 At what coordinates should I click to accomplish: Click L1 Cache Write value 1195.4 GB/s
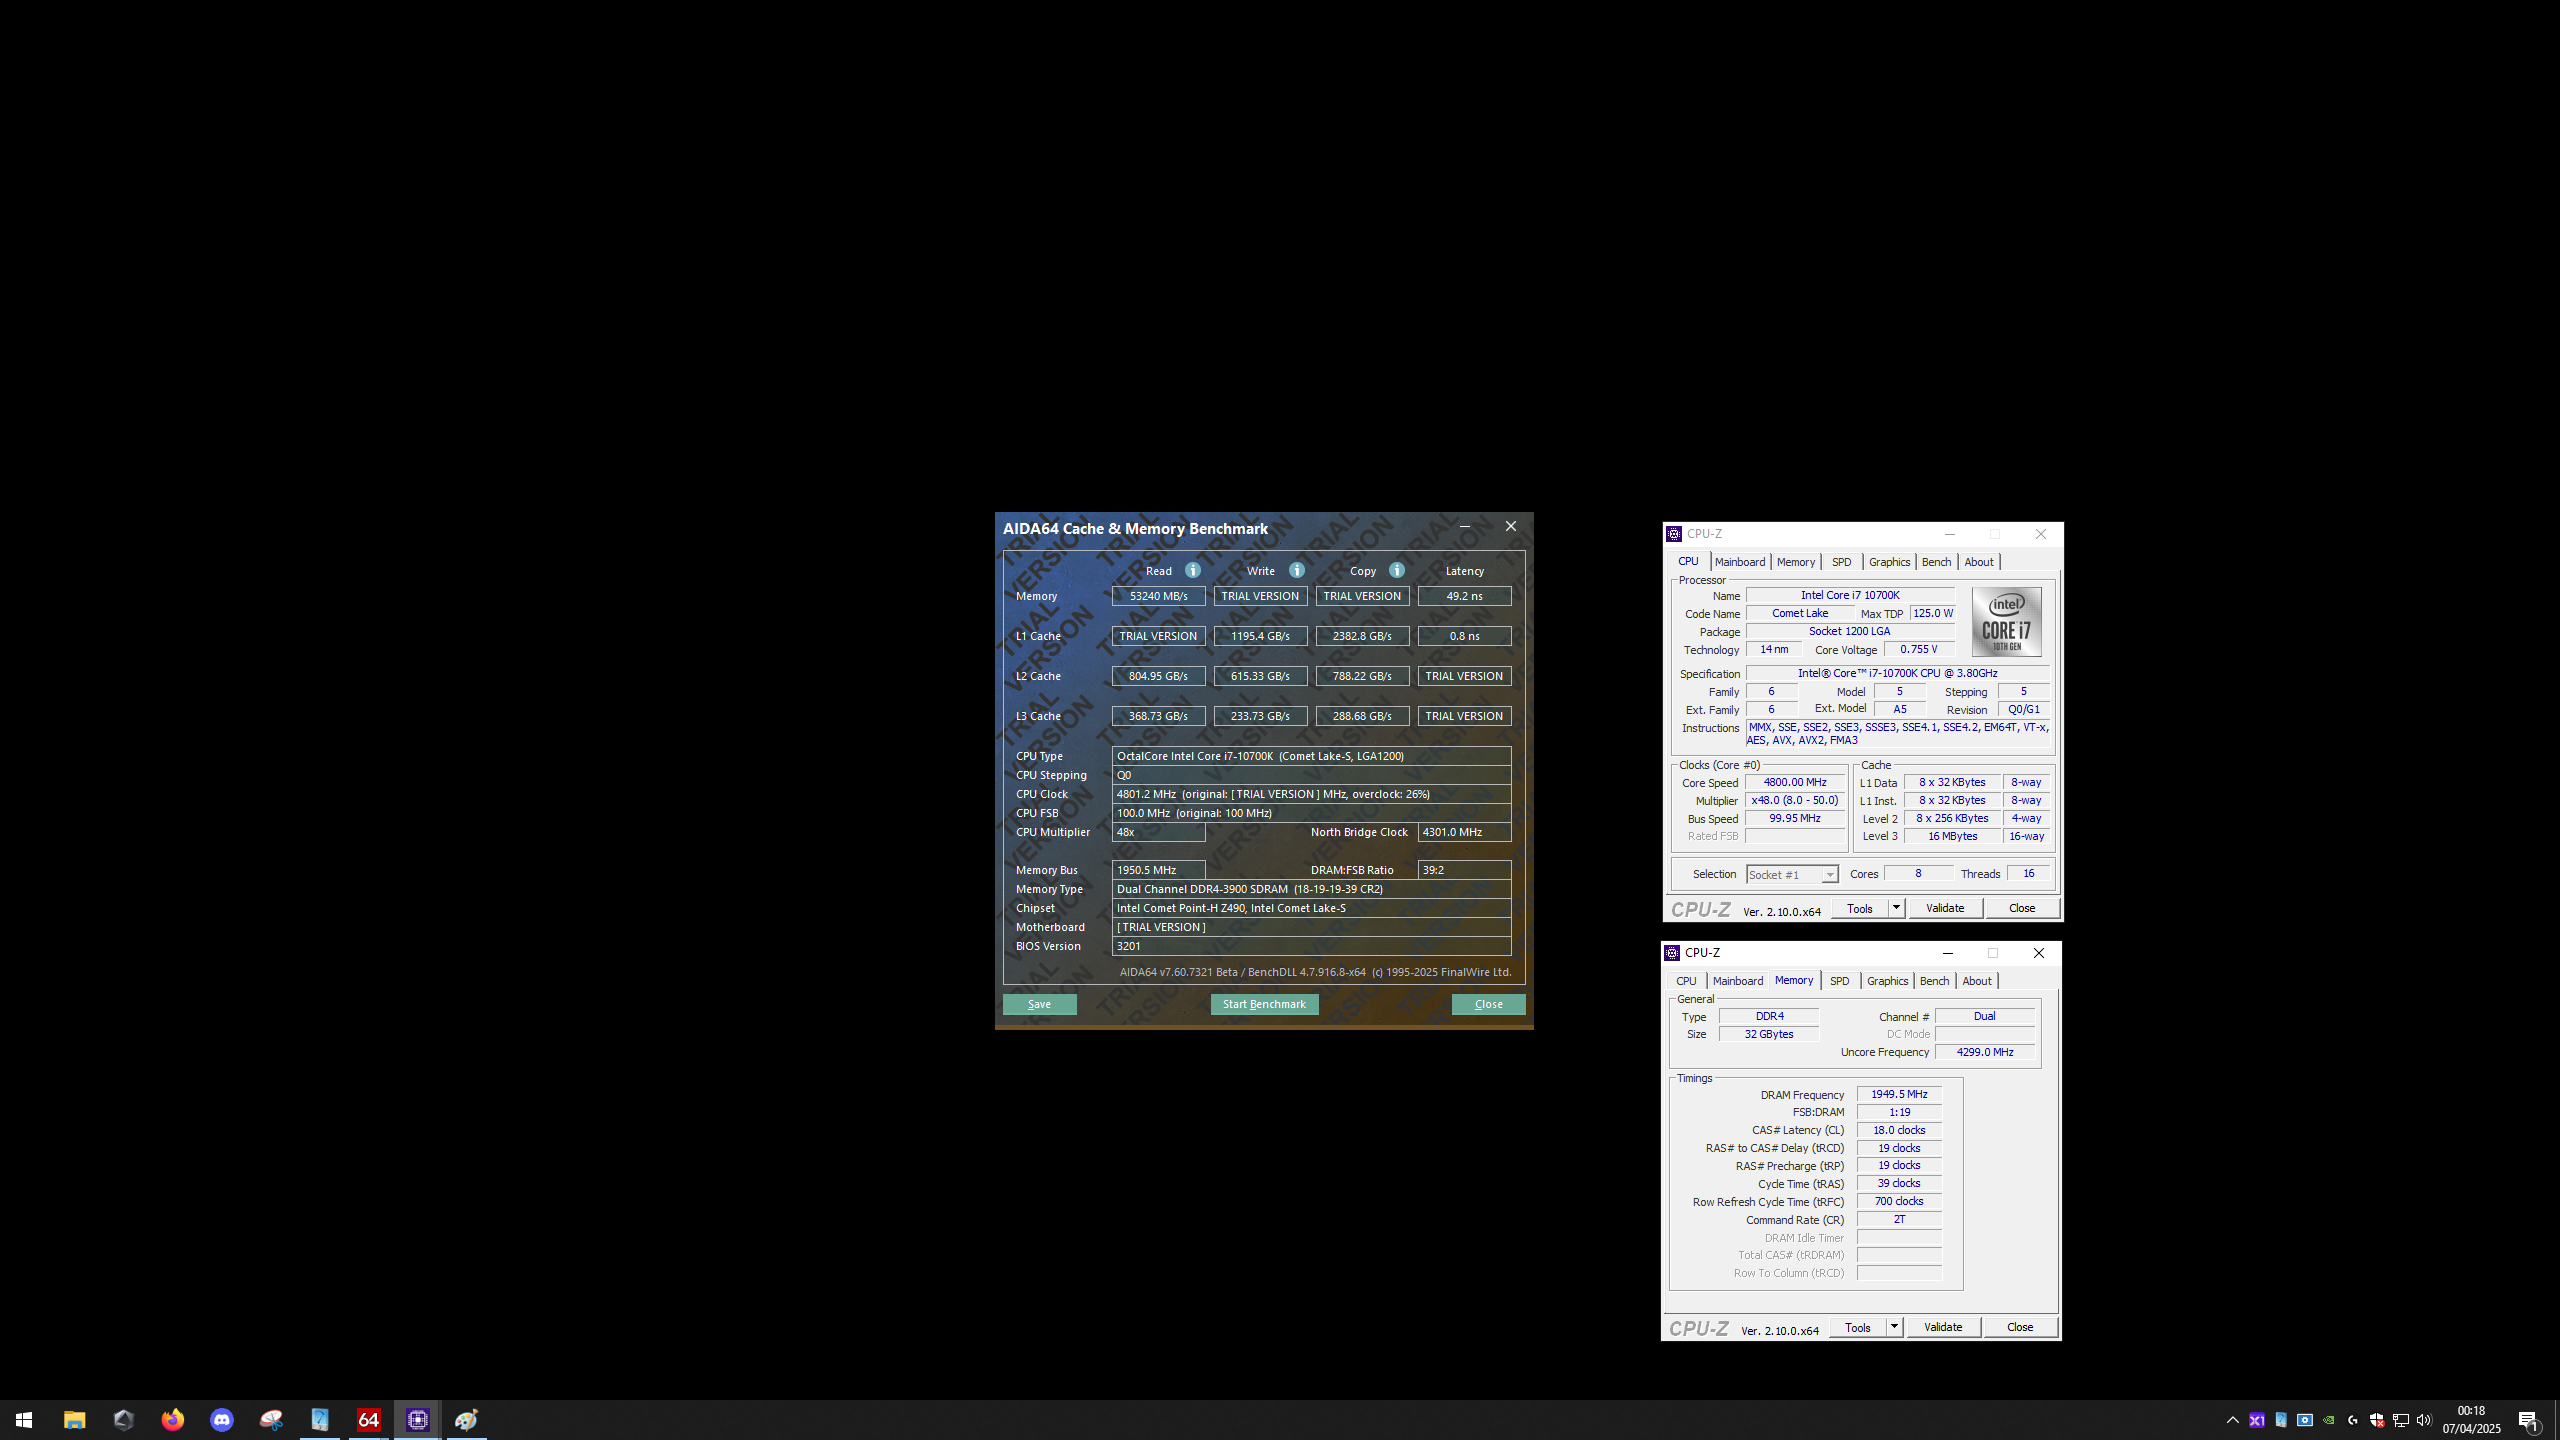coord(1261,636)
